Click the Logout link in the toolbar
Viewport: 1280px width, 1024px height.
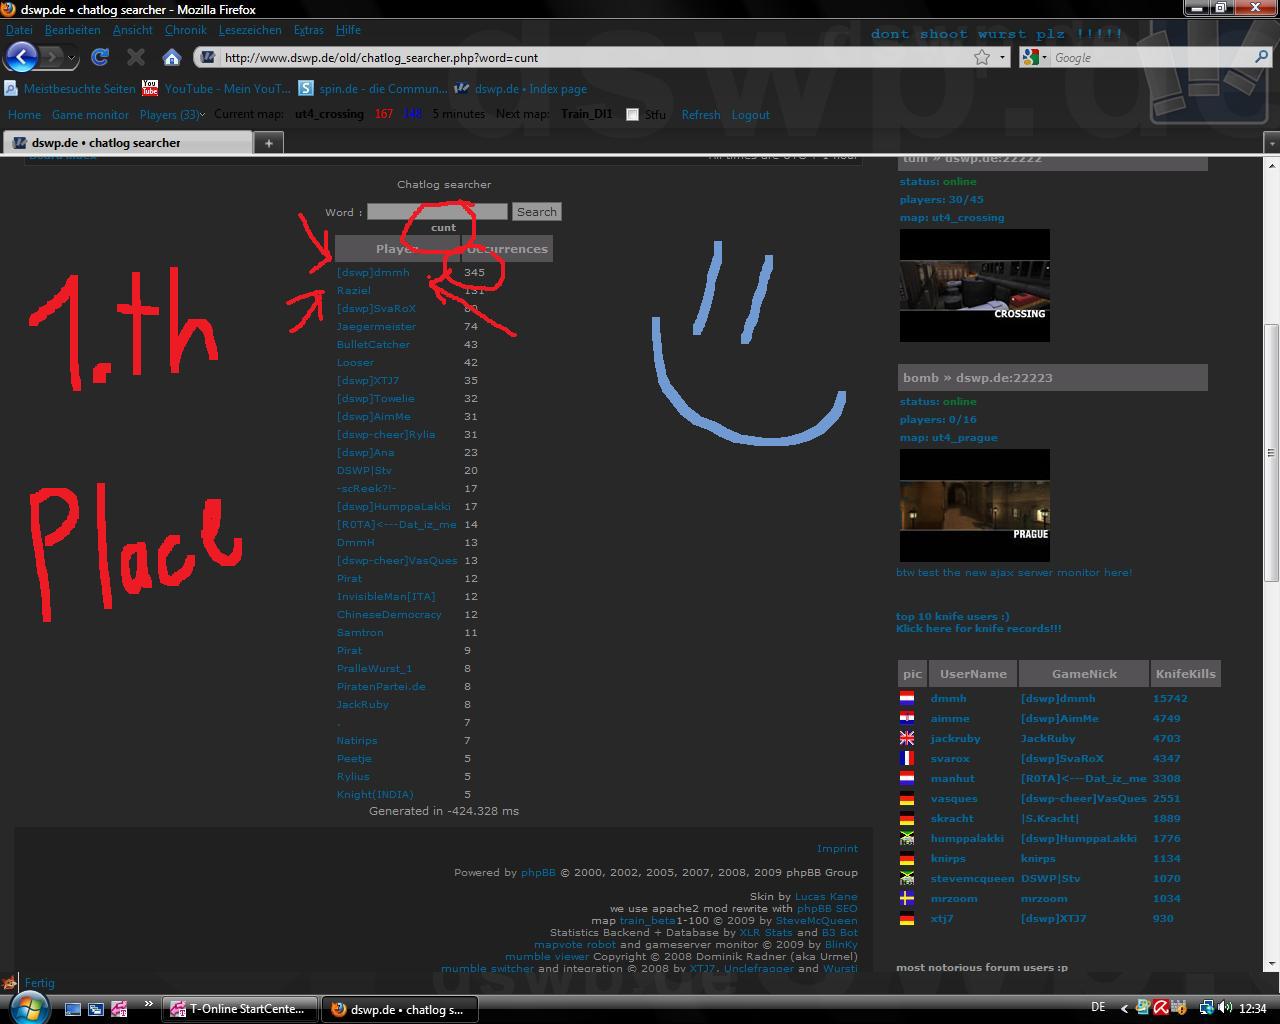(750, 115)
